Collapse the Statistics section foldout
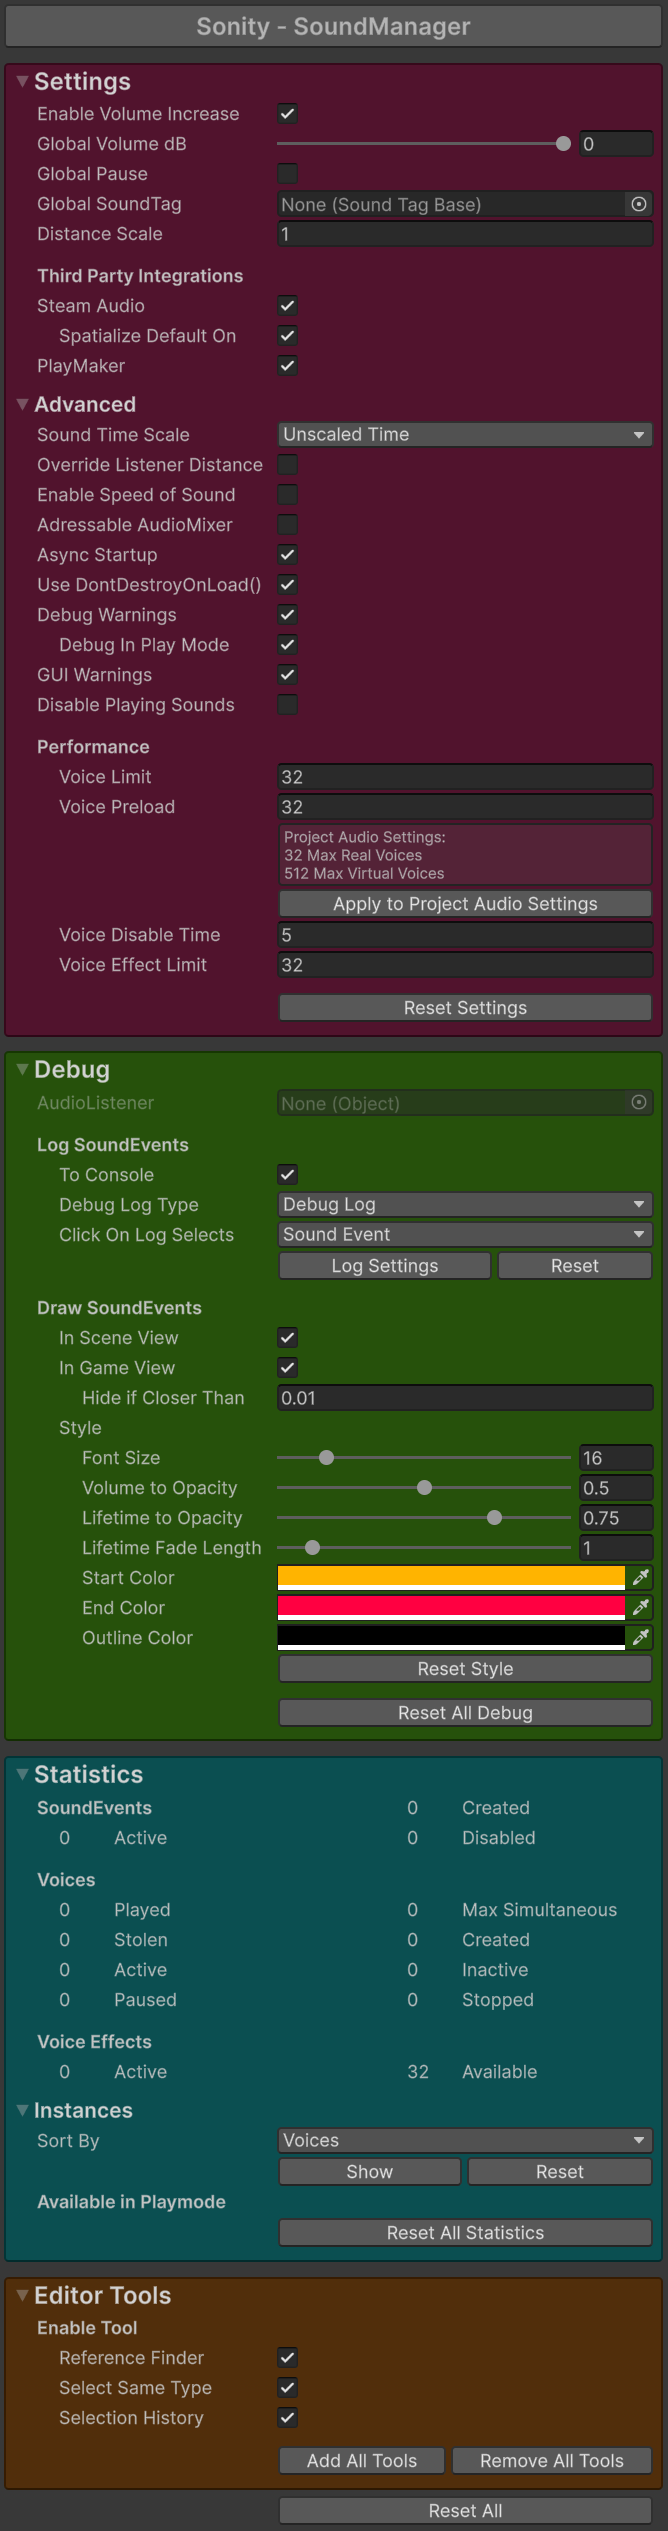This screenshot has width=668, height=2531. tap(22, 1774)
